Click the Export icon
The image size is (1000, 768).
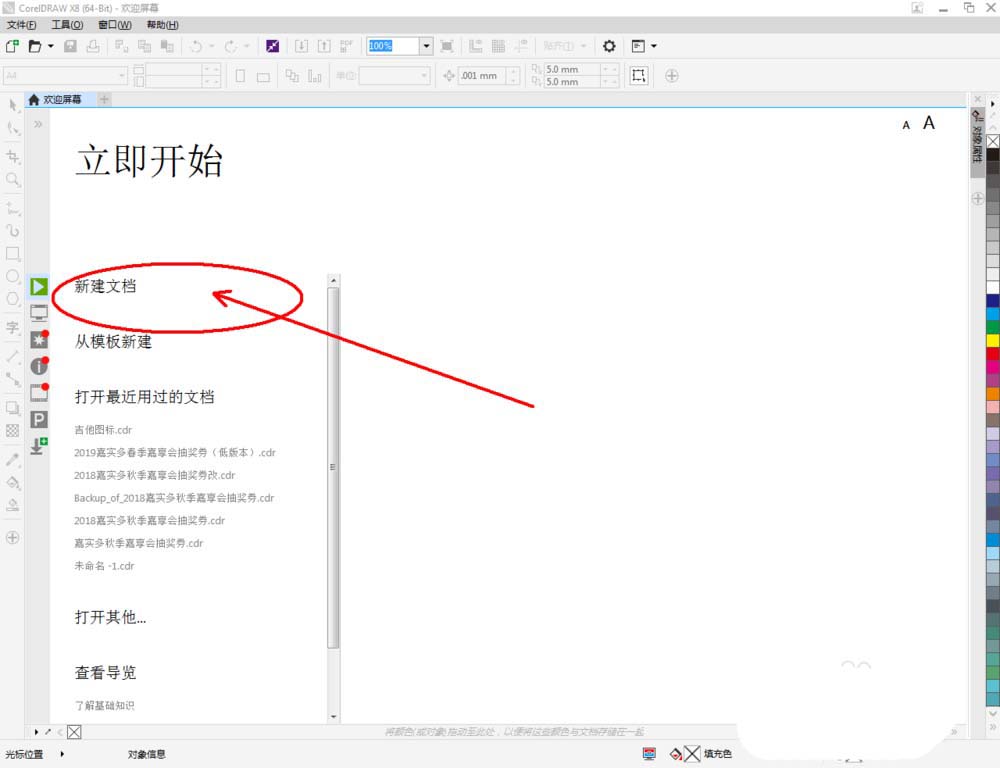pyautogui.click(x=324, y=46)
